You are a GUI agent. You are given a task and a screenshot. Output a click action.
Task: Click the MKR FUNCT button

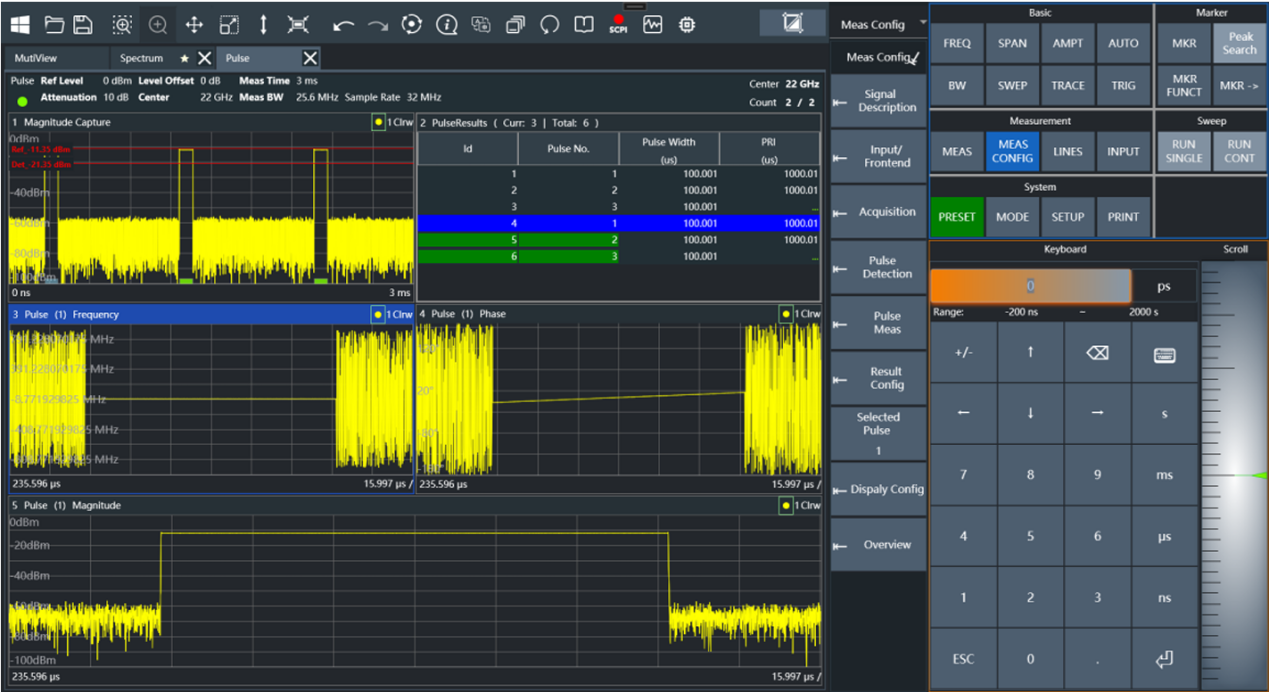tap(1184, 86)
